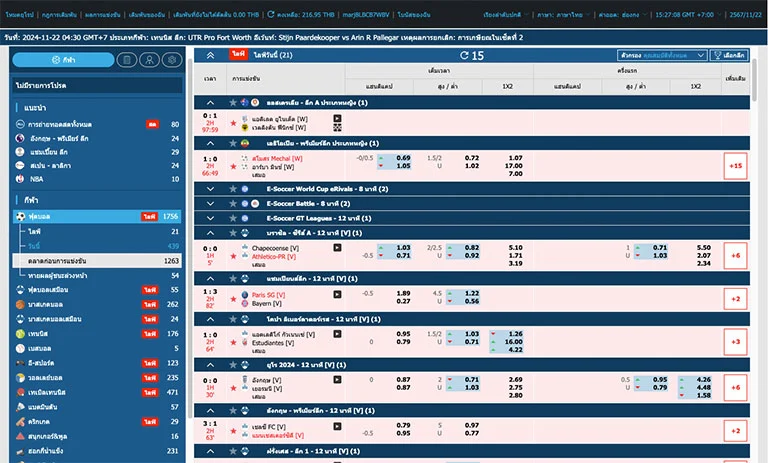Collapse all leagues with double chevron icon

[210, 56]
